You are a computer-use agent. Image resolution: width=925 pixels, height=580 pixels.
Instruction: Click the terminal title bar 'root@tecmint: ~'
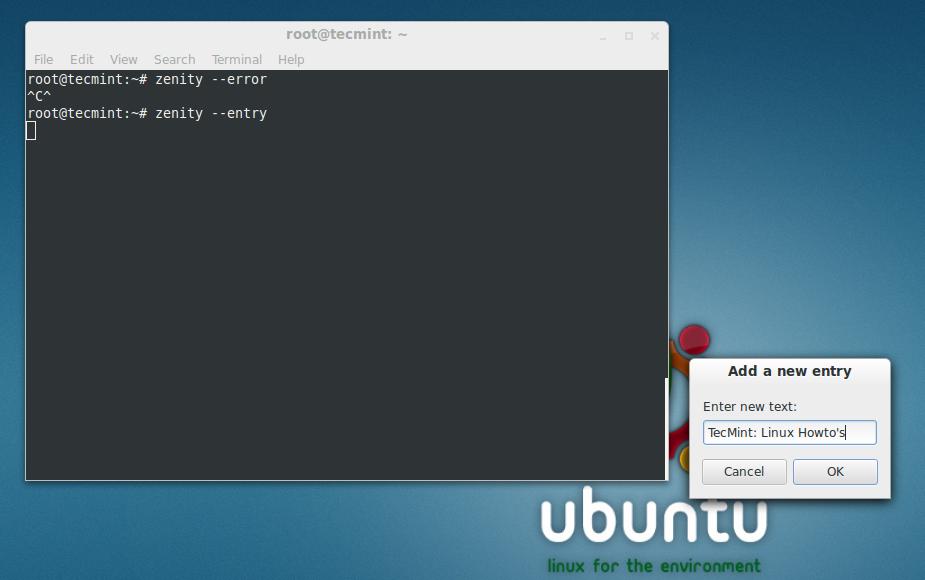click(346, 34)
